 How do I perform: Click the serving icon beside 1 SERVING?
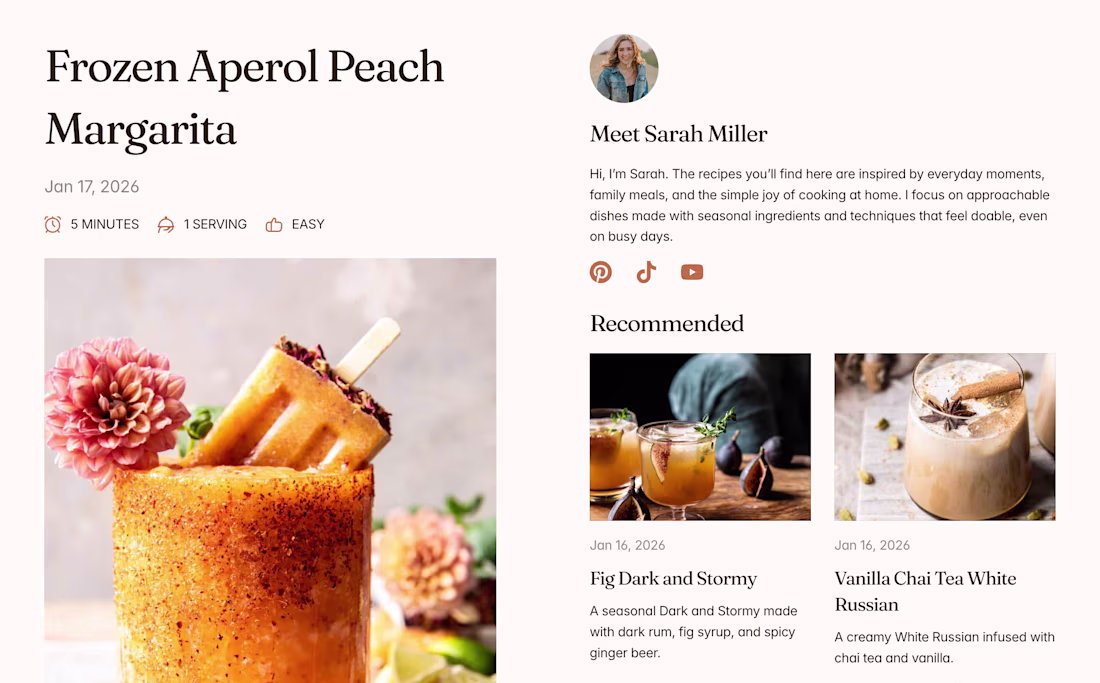pos(166,224)
